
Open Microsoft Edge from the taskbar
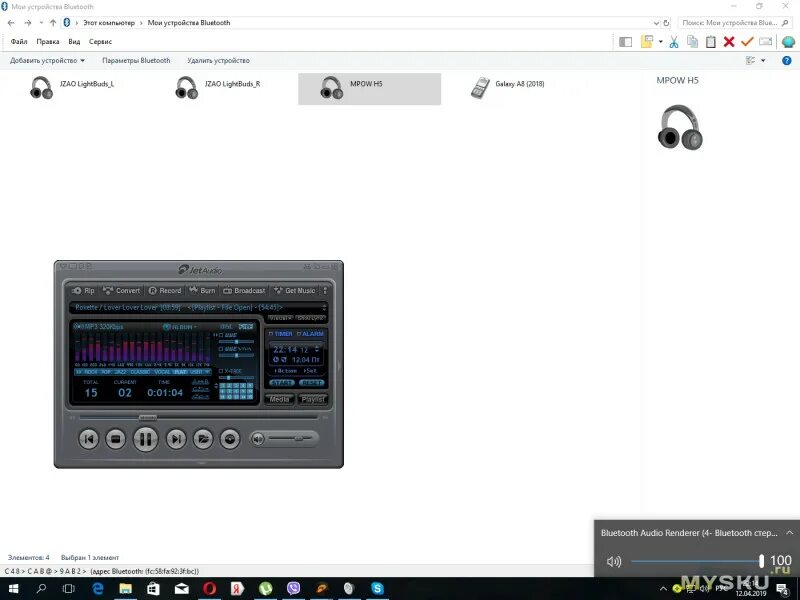pos(97,589)
